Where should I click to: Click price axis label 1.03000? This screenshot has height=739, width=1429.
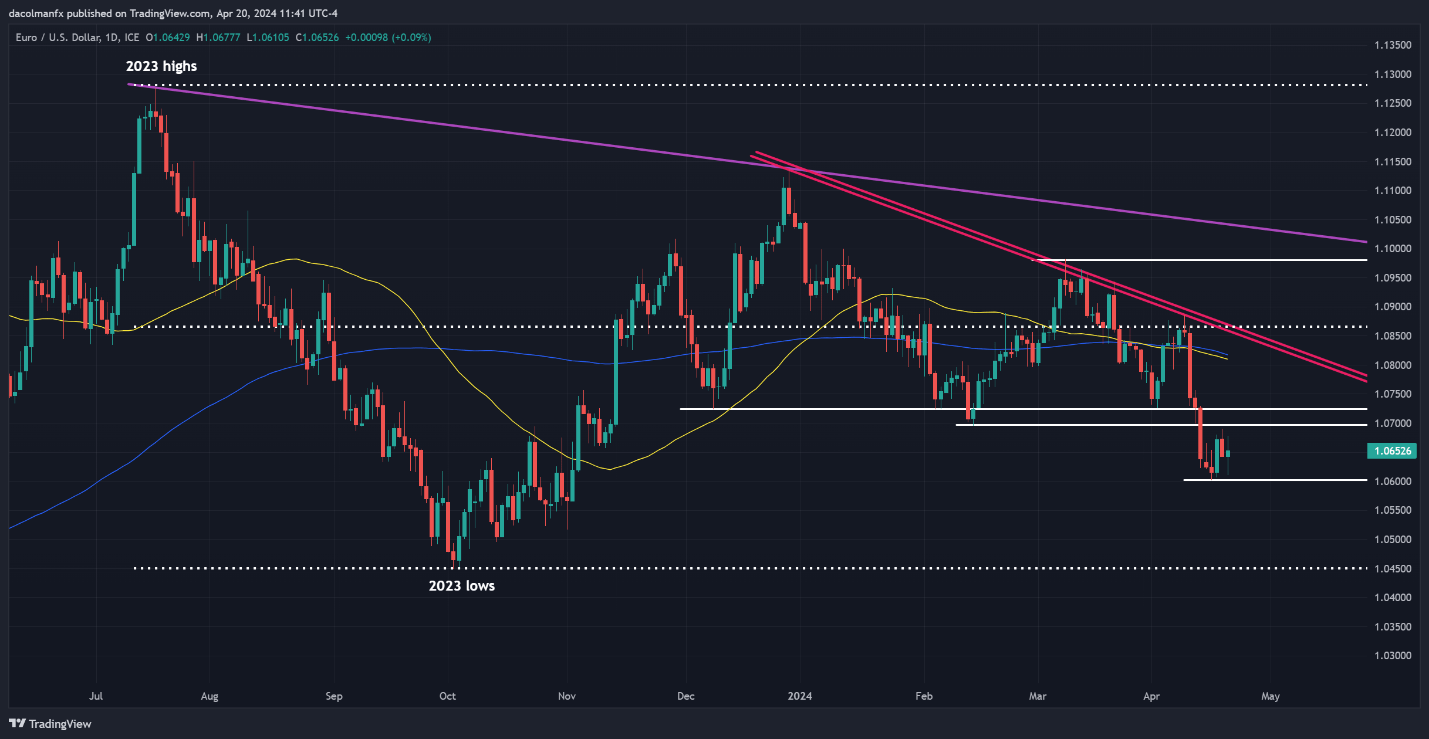(x=1393, y=656)
